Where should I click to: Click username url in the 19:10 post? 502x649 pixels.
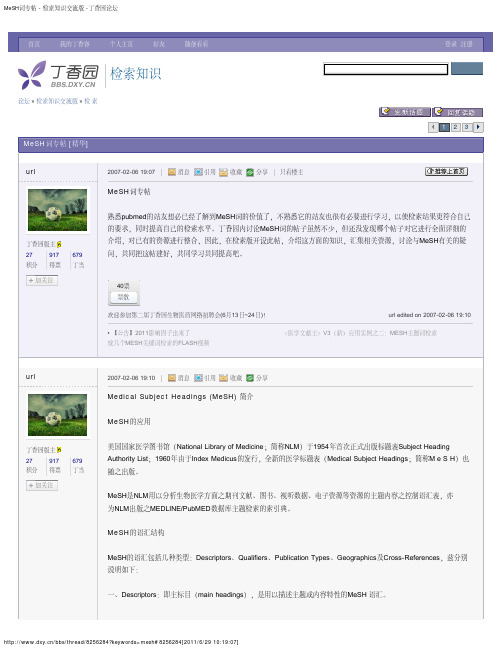tap(31, 377)
